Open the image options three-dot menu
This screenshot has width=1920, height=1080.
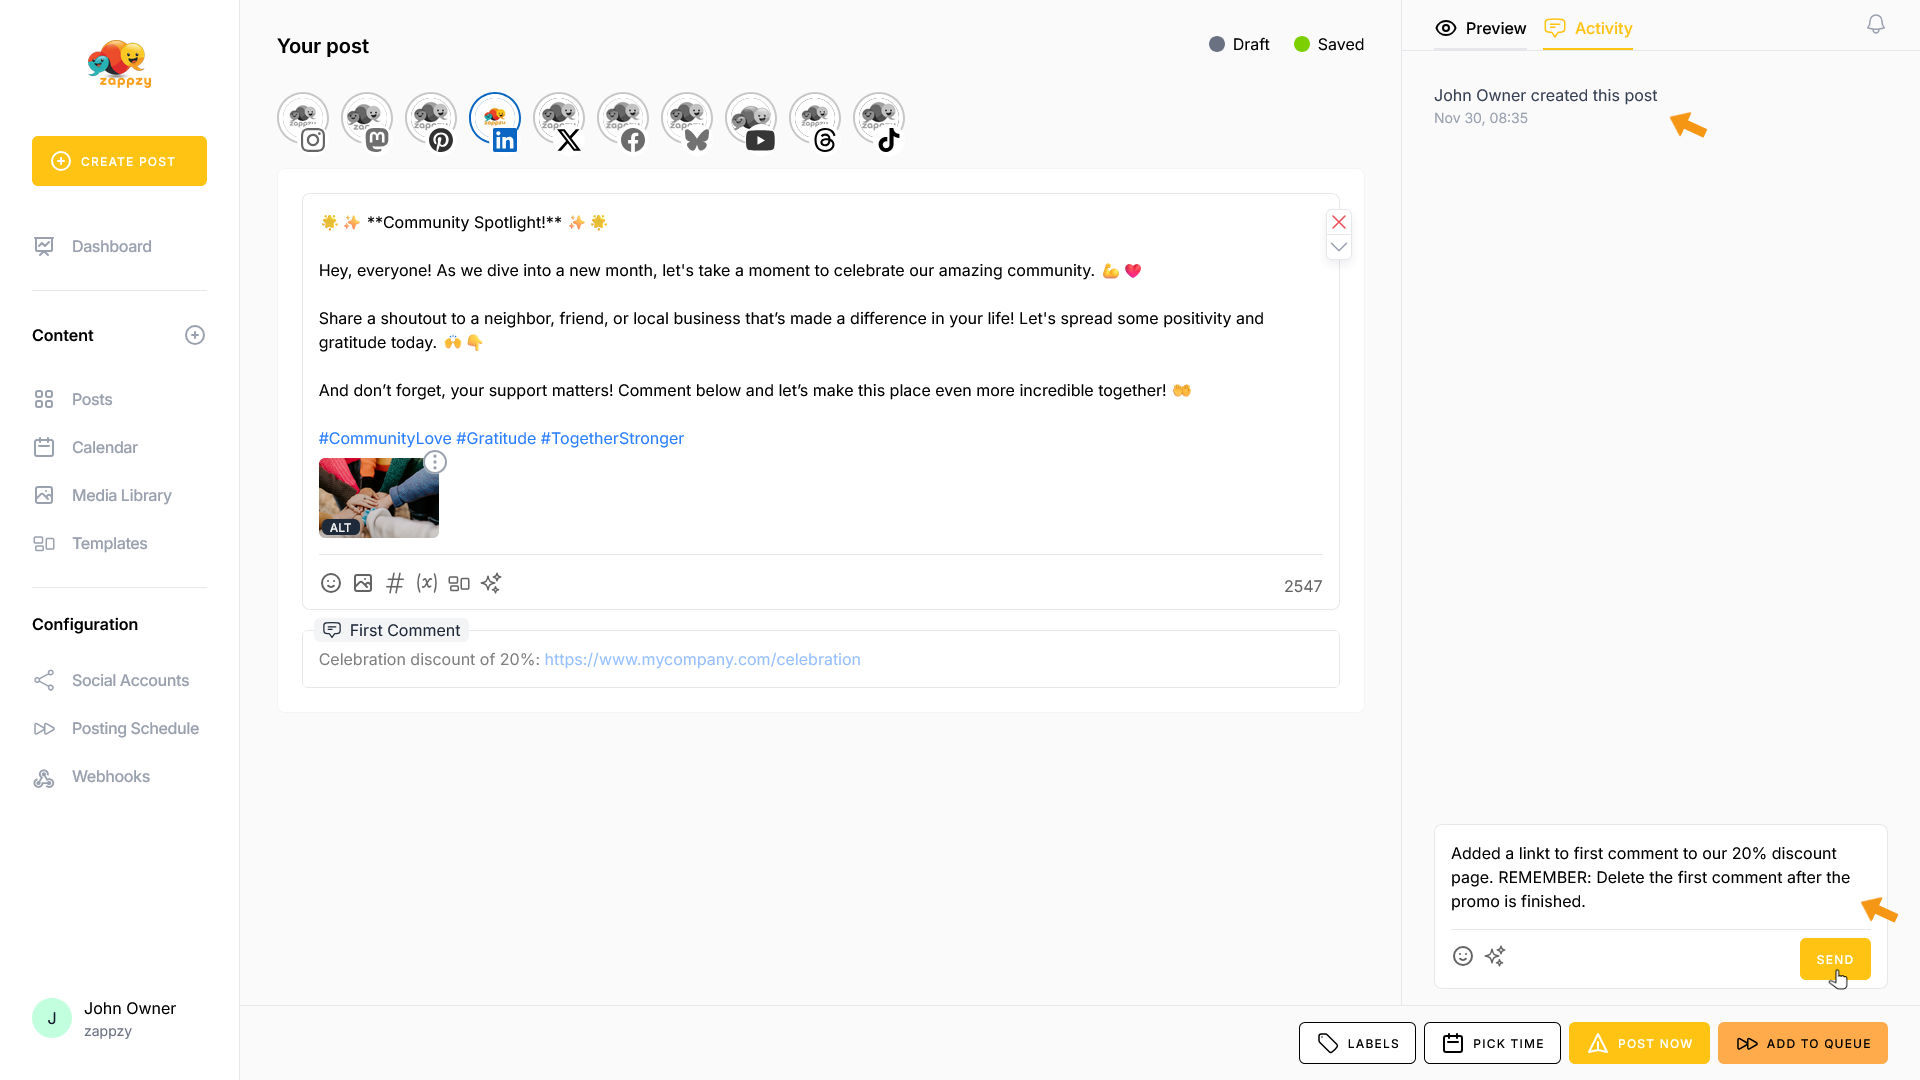[x=435, y=462]
